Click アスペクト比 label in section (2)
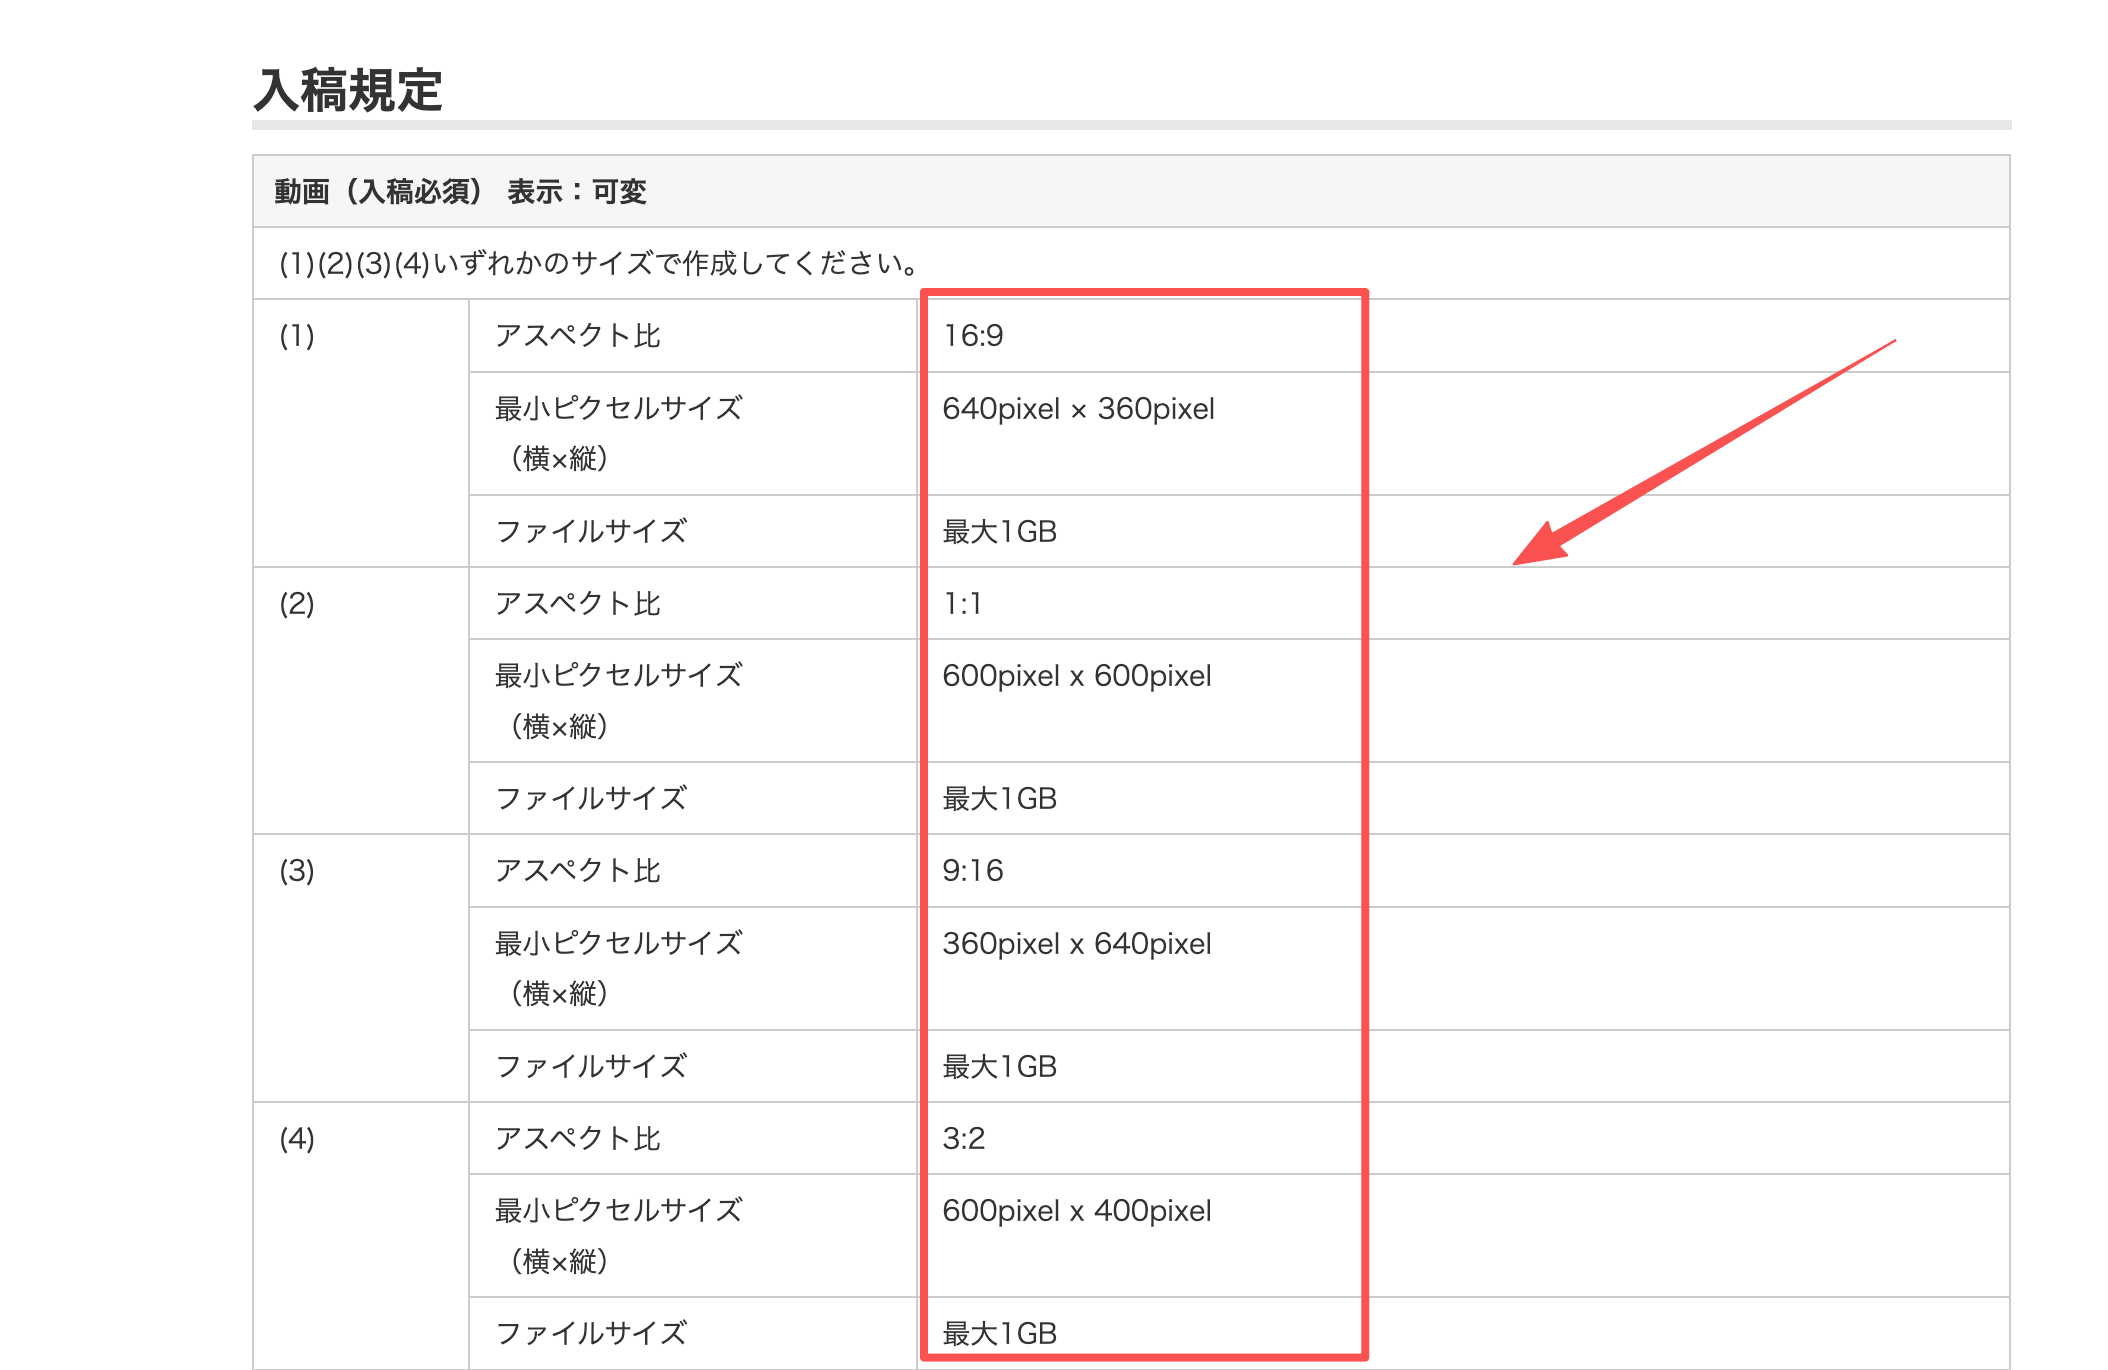Image resolution: width=2108 pixels, height=1370 pixels. [578, 603]
